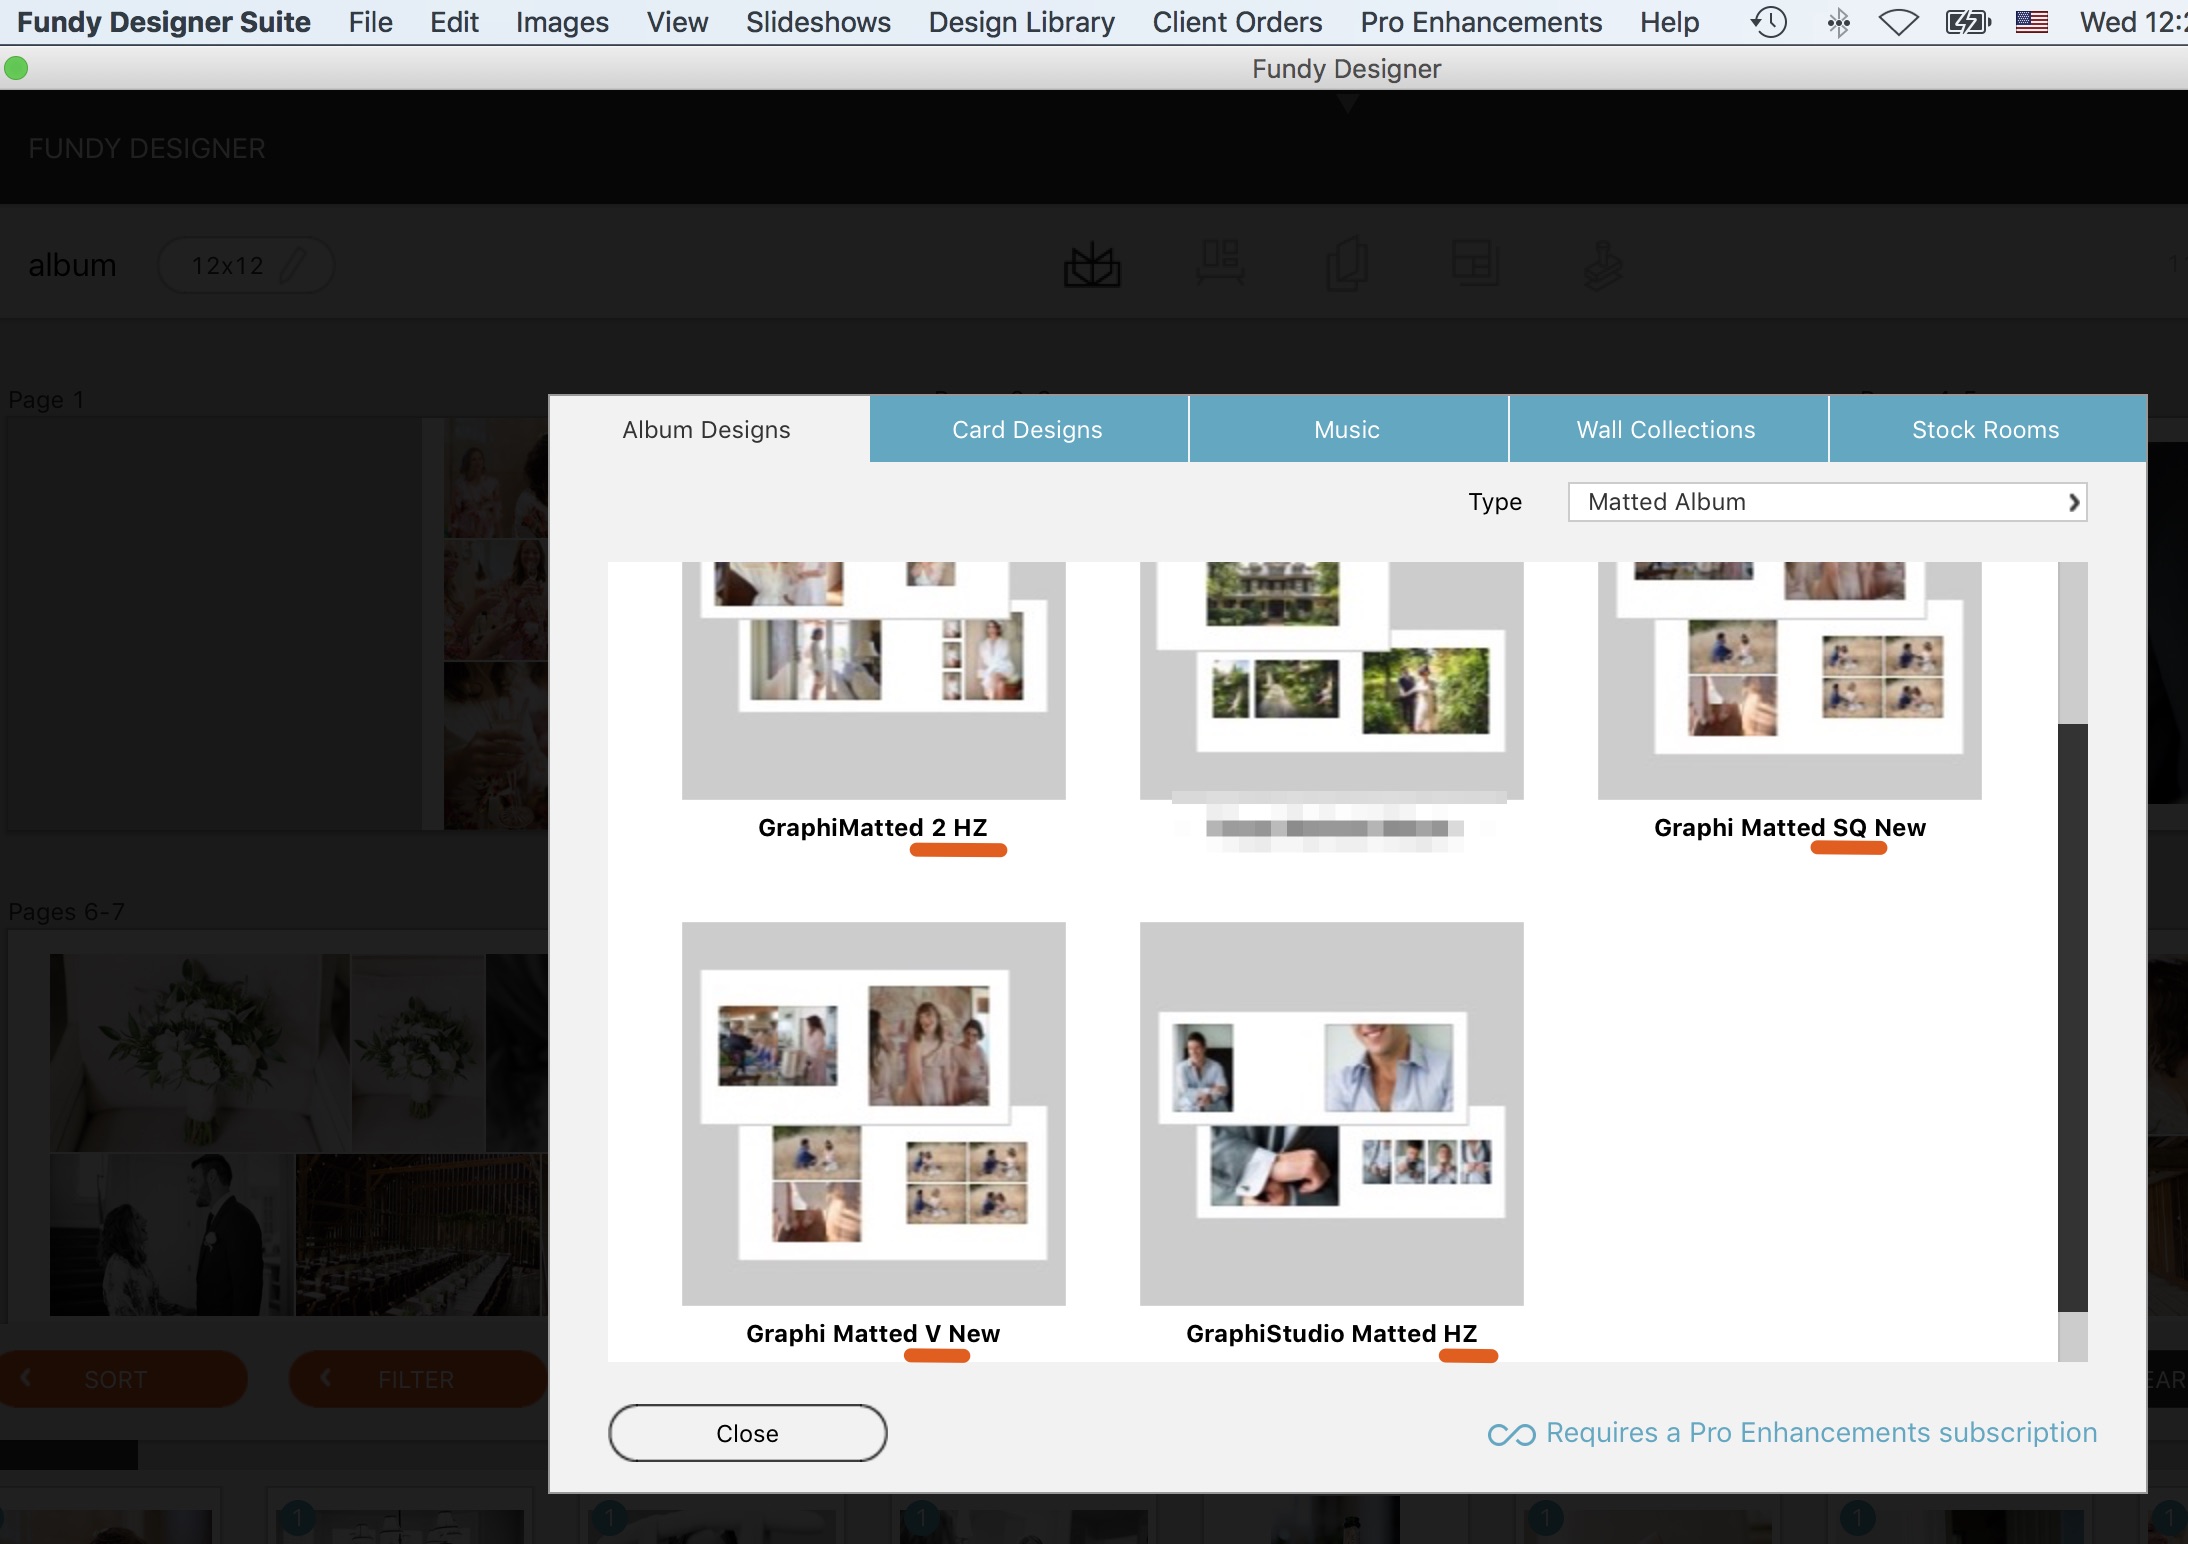Select the GraphiStudio Matted HZ thumbnail

1331,1113
